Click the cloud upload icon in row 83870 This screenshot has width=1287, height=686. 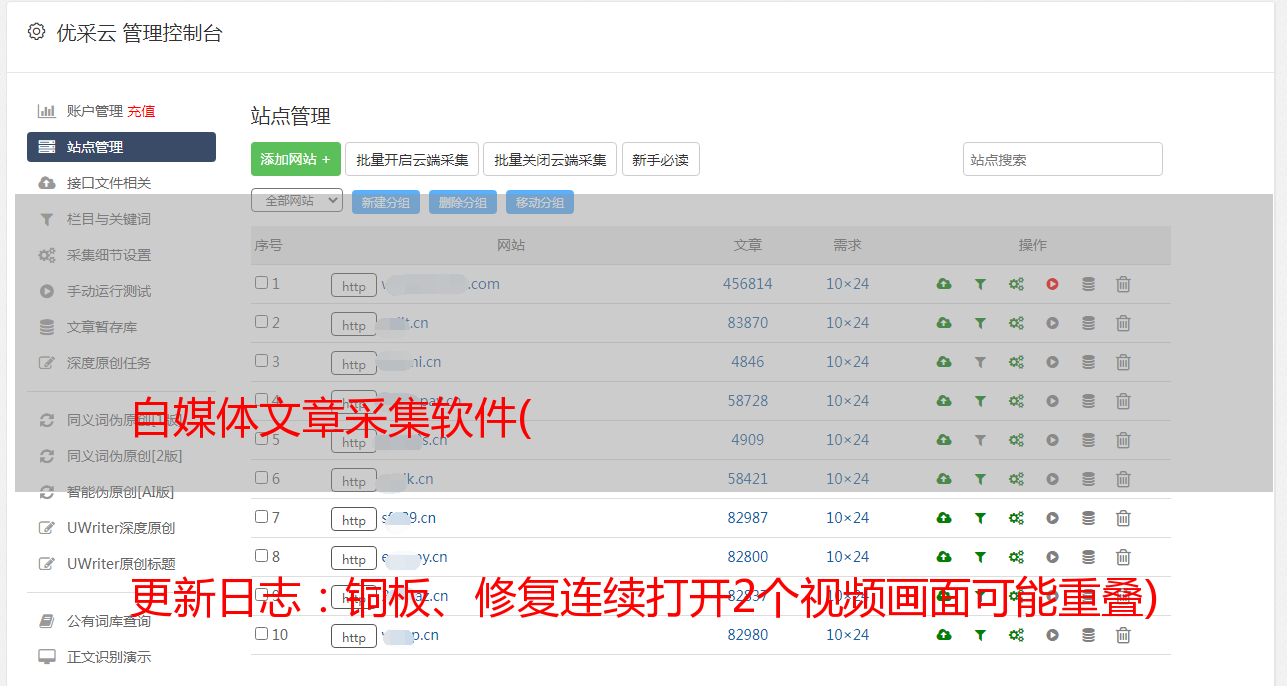944,323
